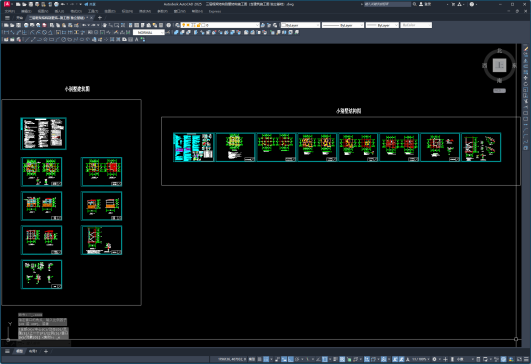Image resolution: width=531 pixels, height=364 pixels.
Task: Switch to the 布局1 layout tab
Action: [33, 351]
